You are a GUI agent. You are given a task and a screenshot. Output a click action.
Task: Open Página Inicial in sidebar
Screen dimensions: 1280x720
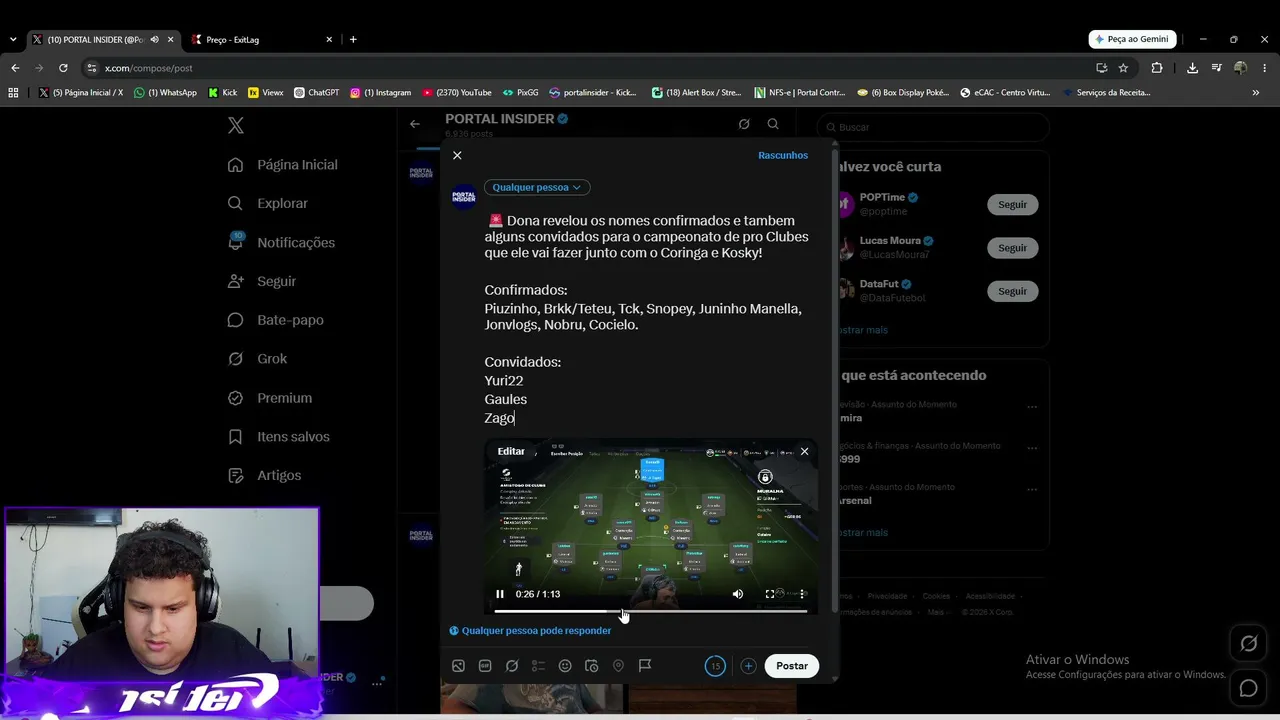coord(283,165)
